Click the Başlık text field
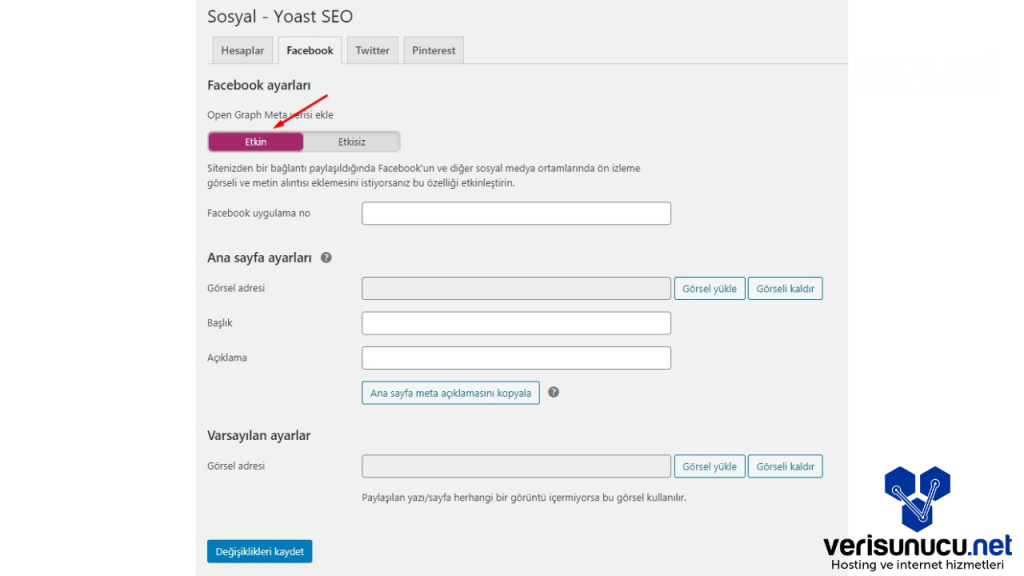This screenshot has height=576, width=1024. pos(516,323)
